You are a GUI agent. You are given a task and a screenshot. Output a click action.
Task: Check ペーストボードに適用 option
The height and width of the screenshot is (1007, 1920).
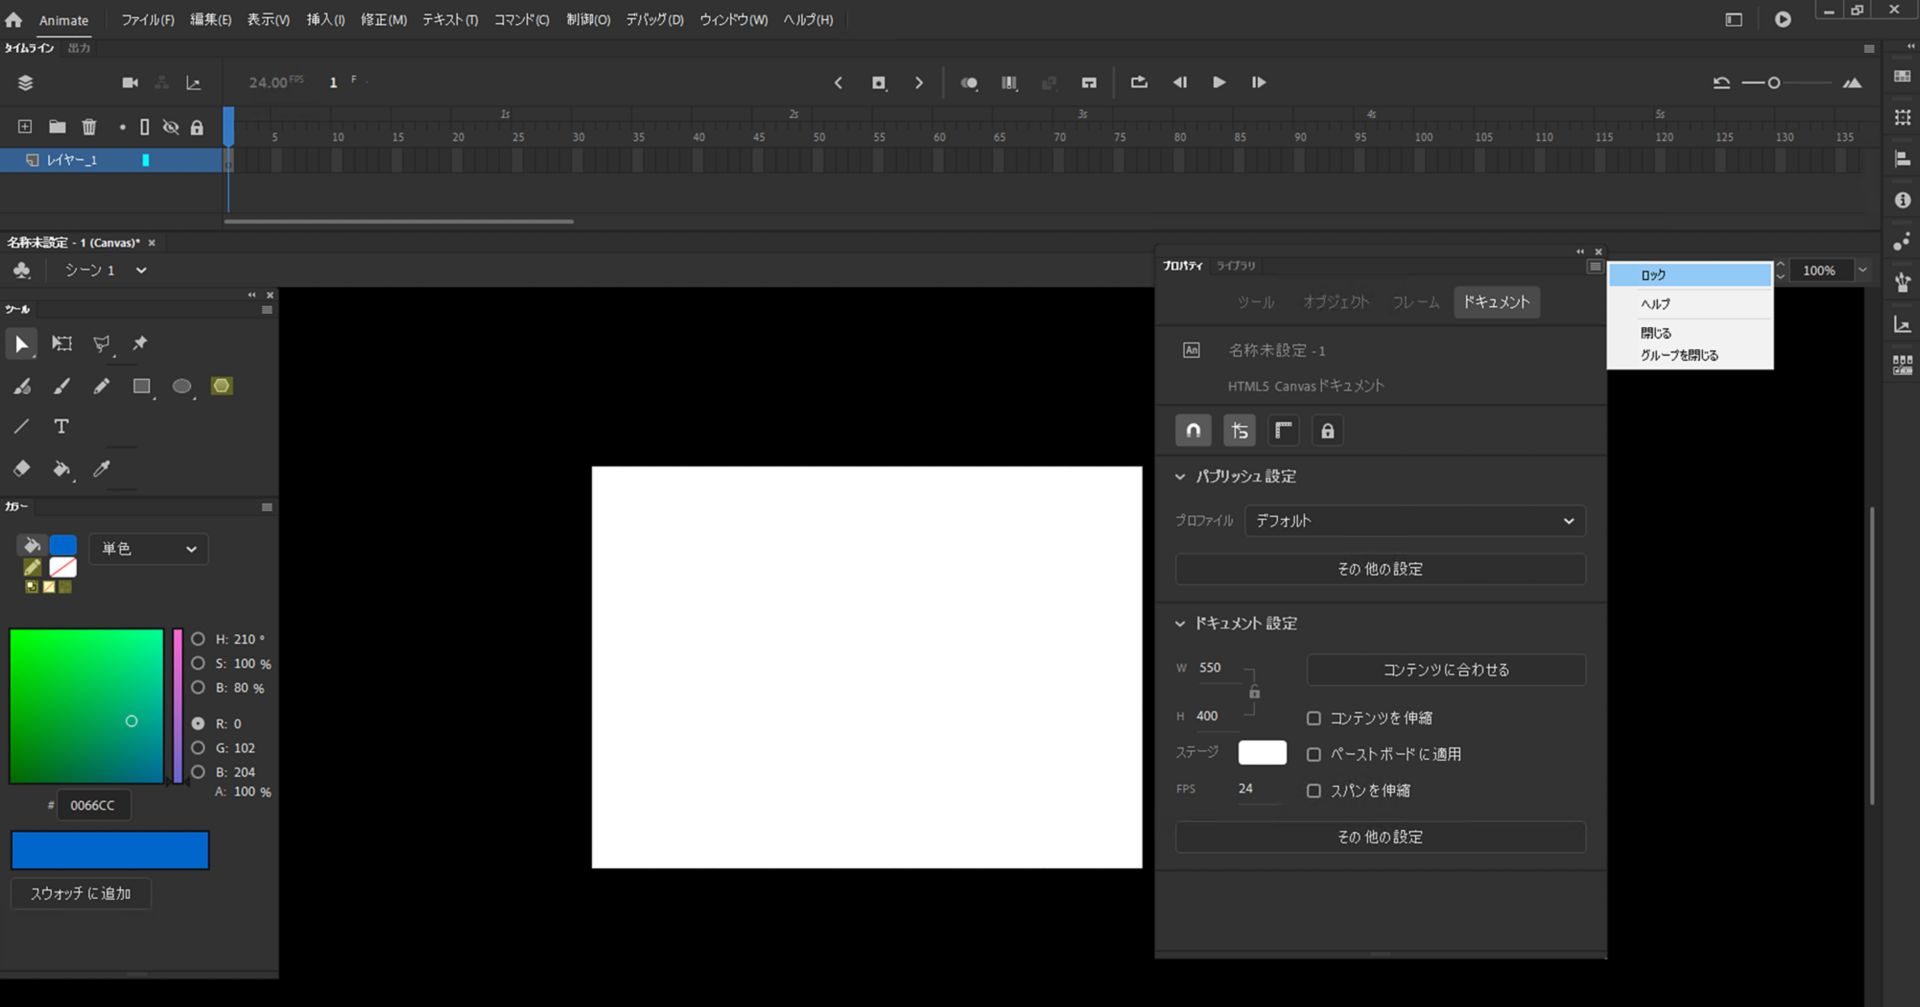tap(1314, 754)
